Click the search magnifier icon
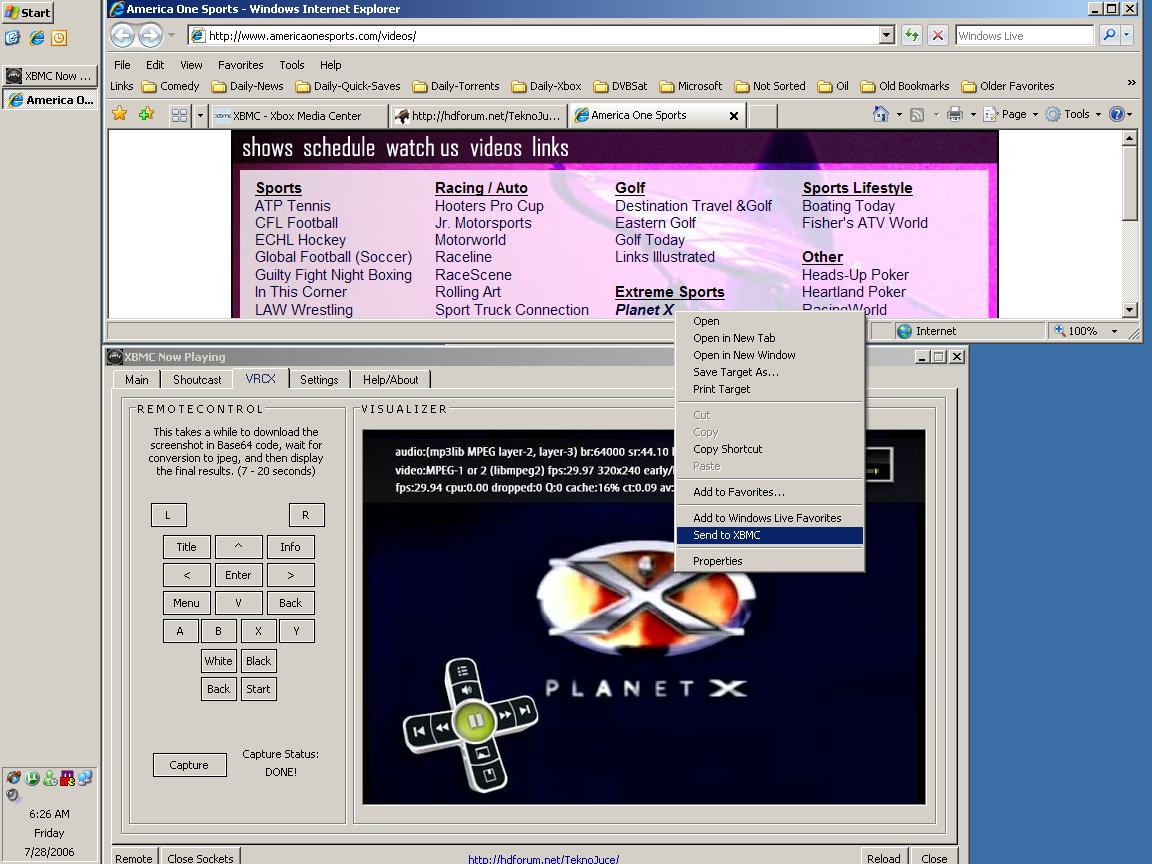 point(1108,35)
